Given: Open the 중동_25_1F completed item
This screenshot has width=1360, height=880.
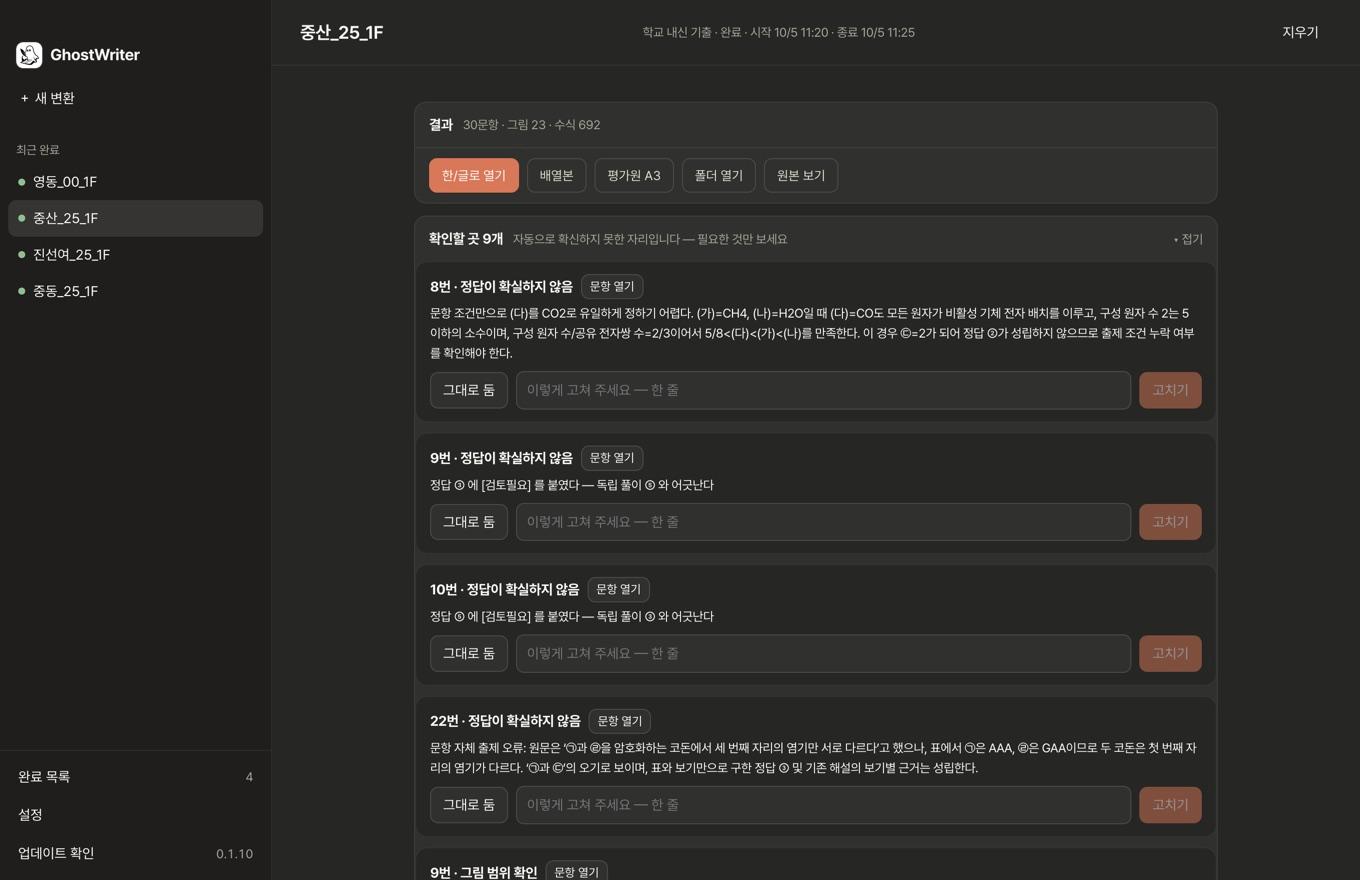Looking at the screenshot, I should [x=135, y=291].
